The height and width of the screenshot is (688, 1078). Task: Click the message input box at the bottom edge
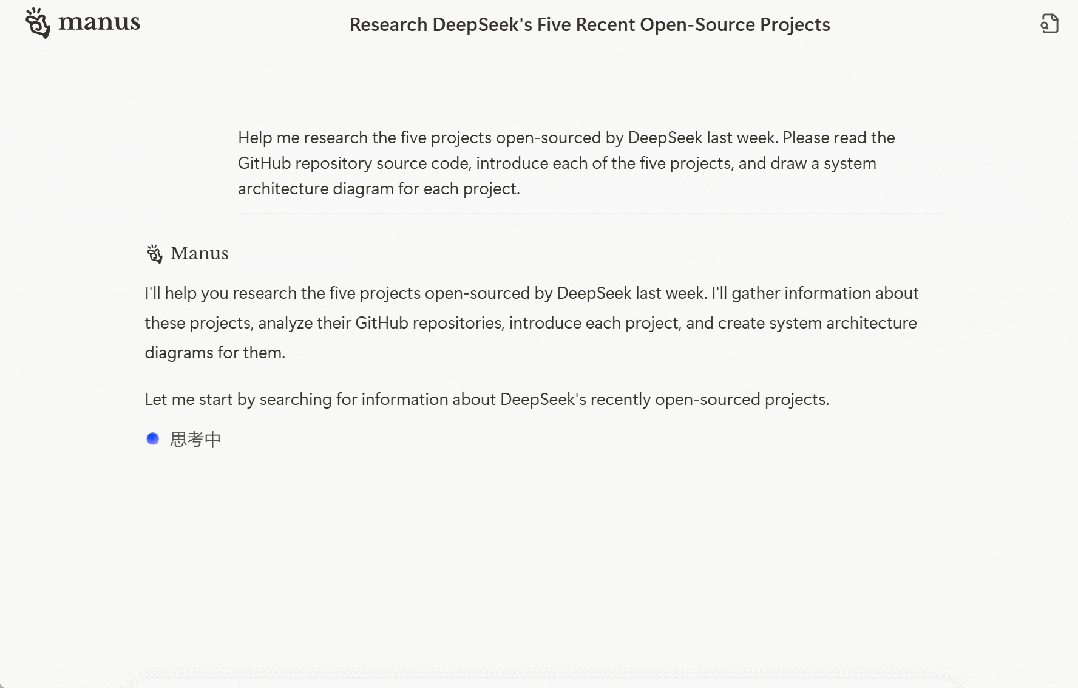point(540,679)
